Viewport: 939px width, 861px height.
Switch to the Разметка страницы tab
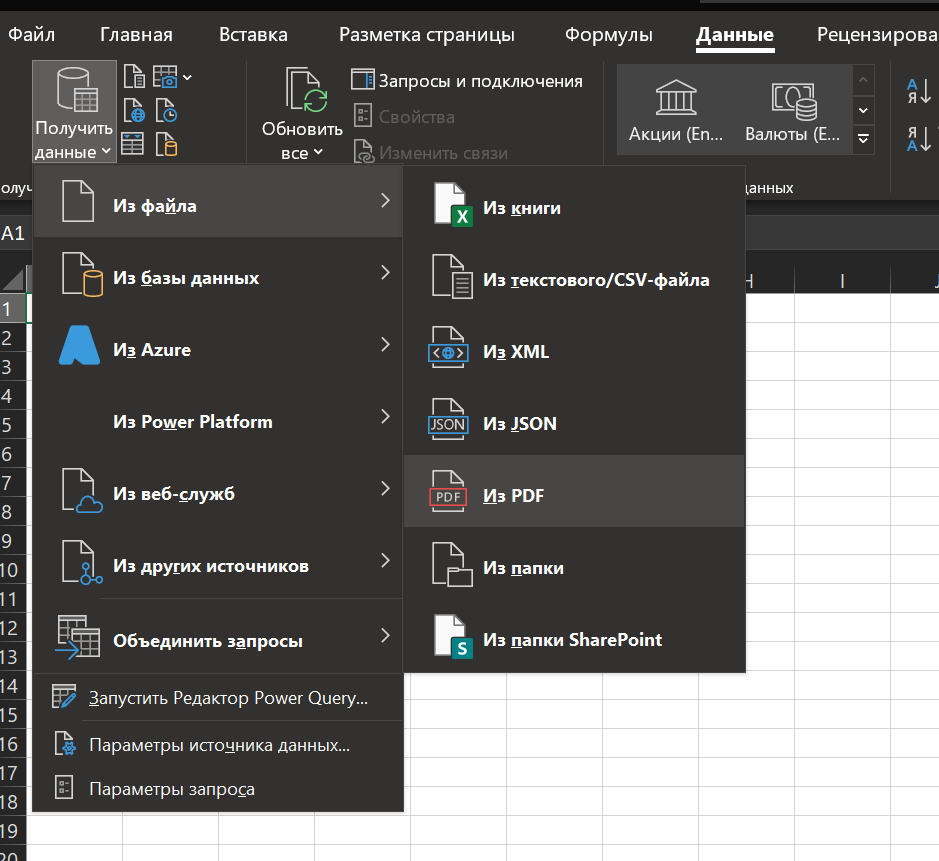click(426, 35)
